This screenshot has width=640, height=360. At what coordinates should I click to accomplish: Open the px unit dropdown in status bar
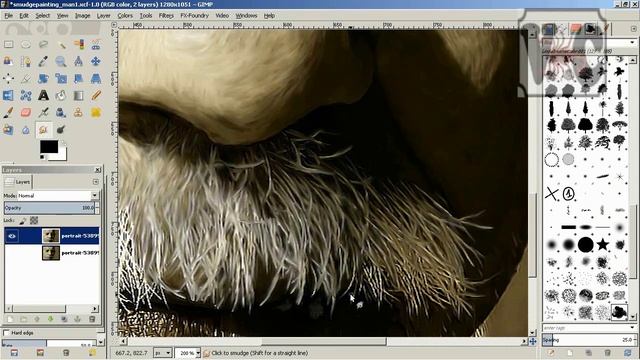pyautogui.click(x=162, y=353)
